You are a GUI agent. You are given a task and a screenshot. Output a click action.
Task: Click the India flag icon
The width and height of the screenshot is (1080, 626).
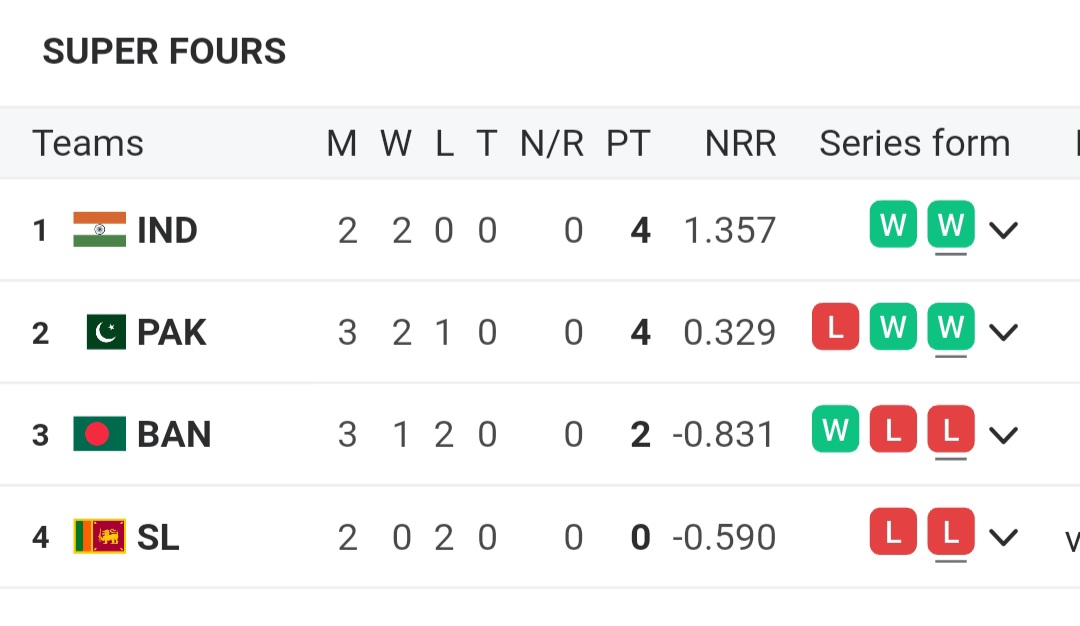pyautogui.click(x=100, y=230)
